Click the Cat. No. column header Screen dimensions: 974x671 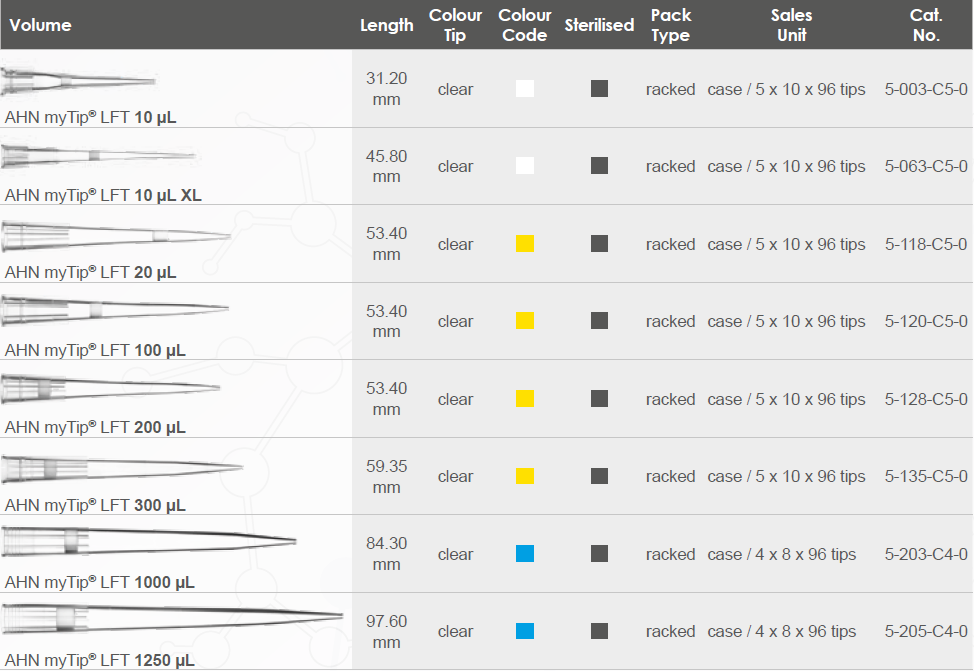[926, 25]
